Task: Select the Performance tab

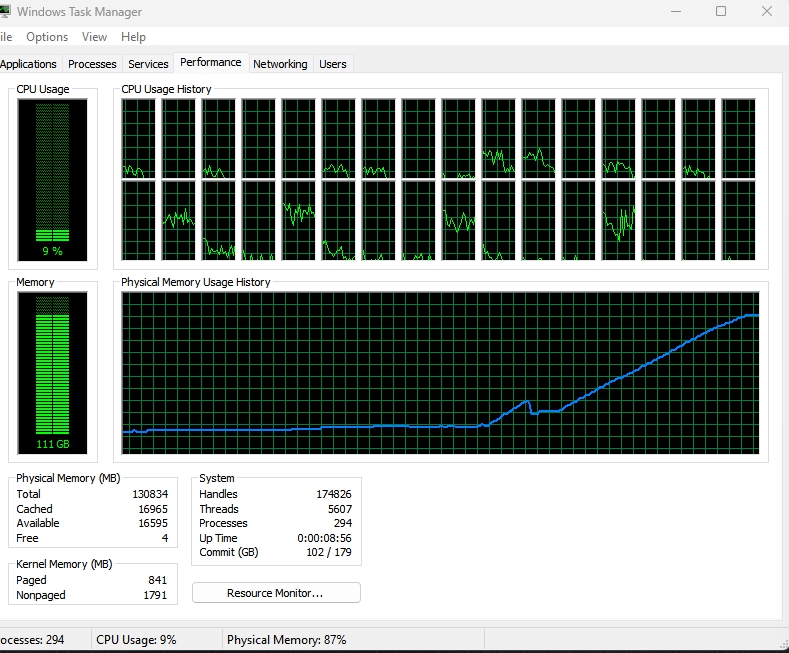Action: click(211, 62)
